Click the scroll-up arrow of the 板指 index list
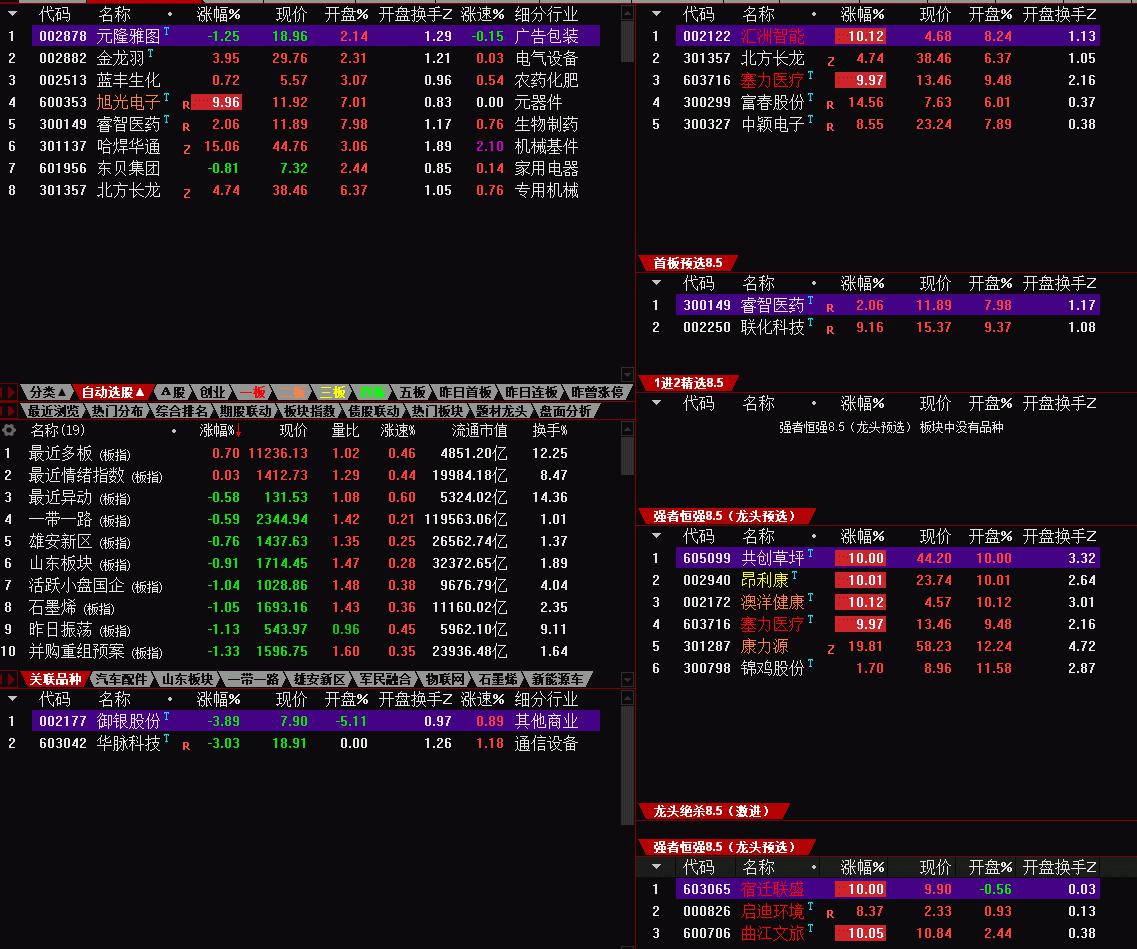Viewport: 1137px width, 949px height. [x=627, y=429]
